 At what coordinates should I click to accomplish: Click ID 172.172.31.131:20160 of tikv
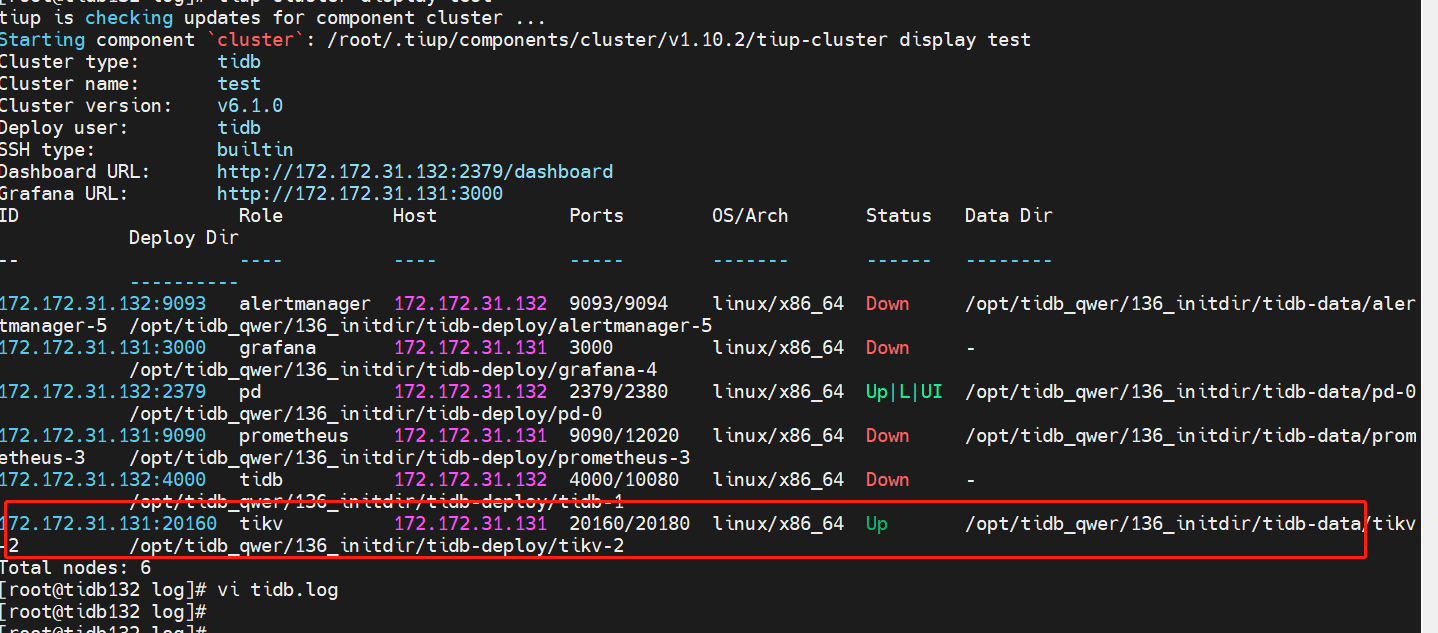pyautogui.click(x=108, y=524)
